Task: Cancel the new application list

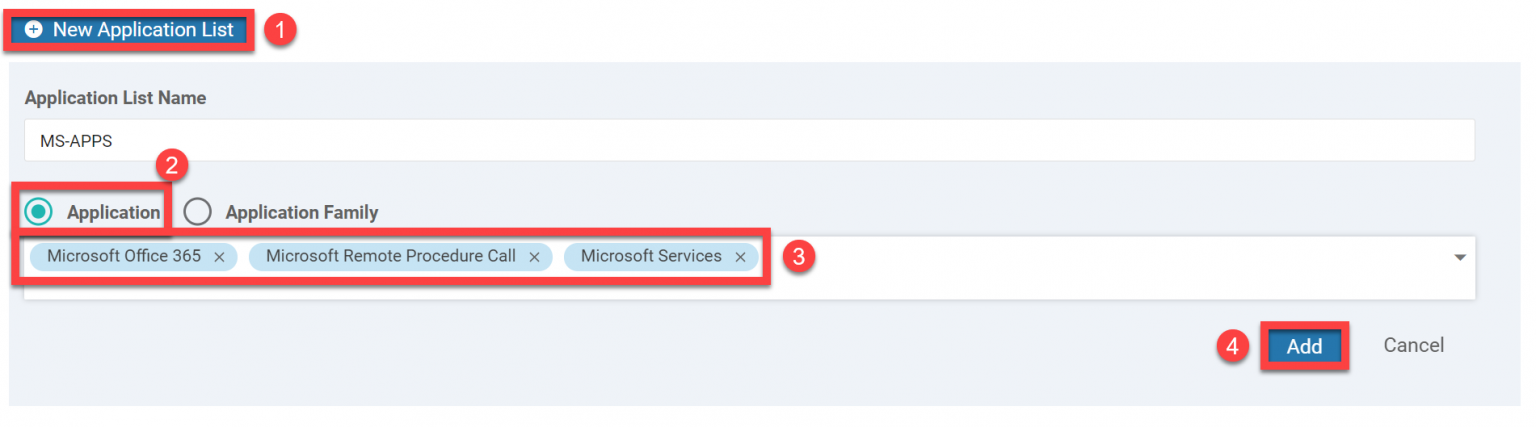Action: click(1413, 345)
